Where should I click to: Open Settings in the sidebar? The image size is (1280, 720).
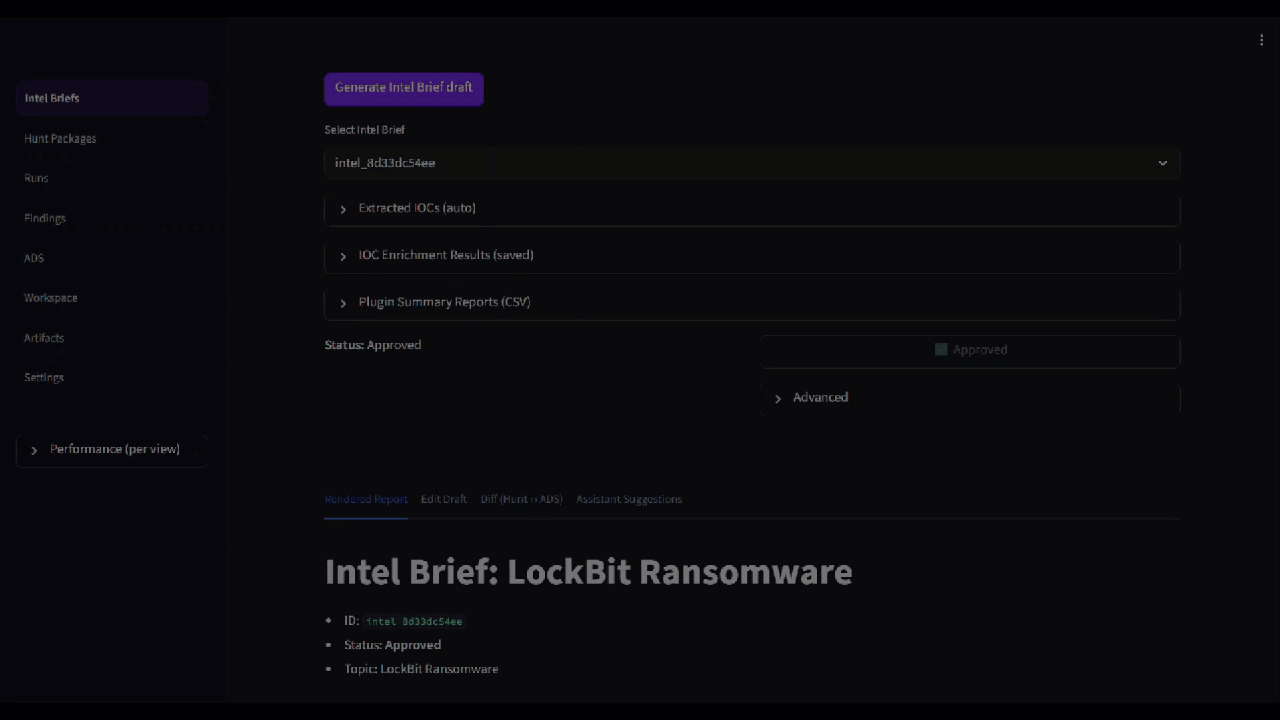(x=112, y=377)
